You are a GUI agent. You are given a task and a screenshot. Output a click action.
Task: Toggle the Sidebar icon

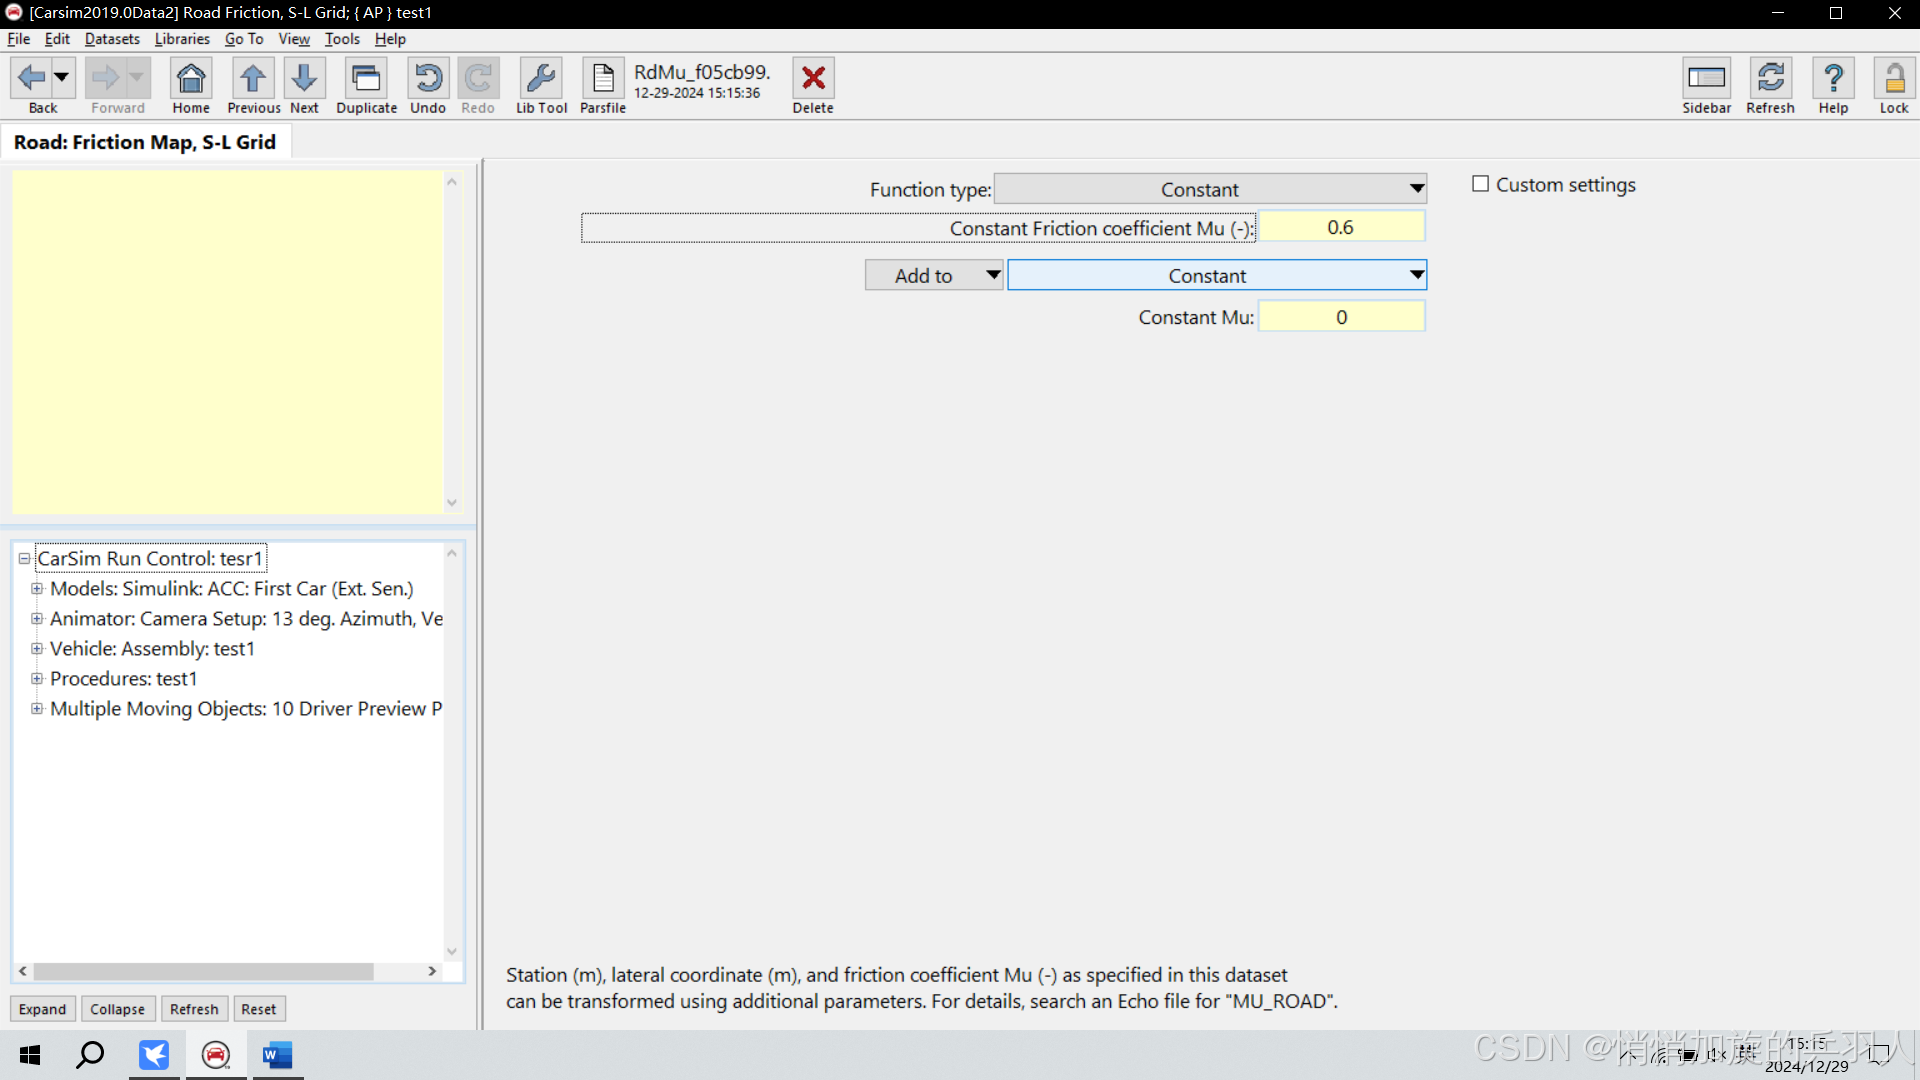(x=1706, y=79)
